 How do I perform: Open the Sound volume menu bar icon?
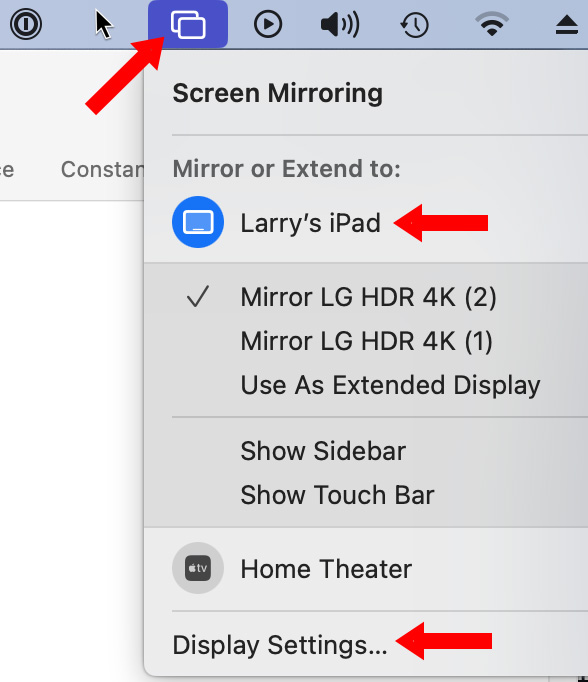point(340,24)
